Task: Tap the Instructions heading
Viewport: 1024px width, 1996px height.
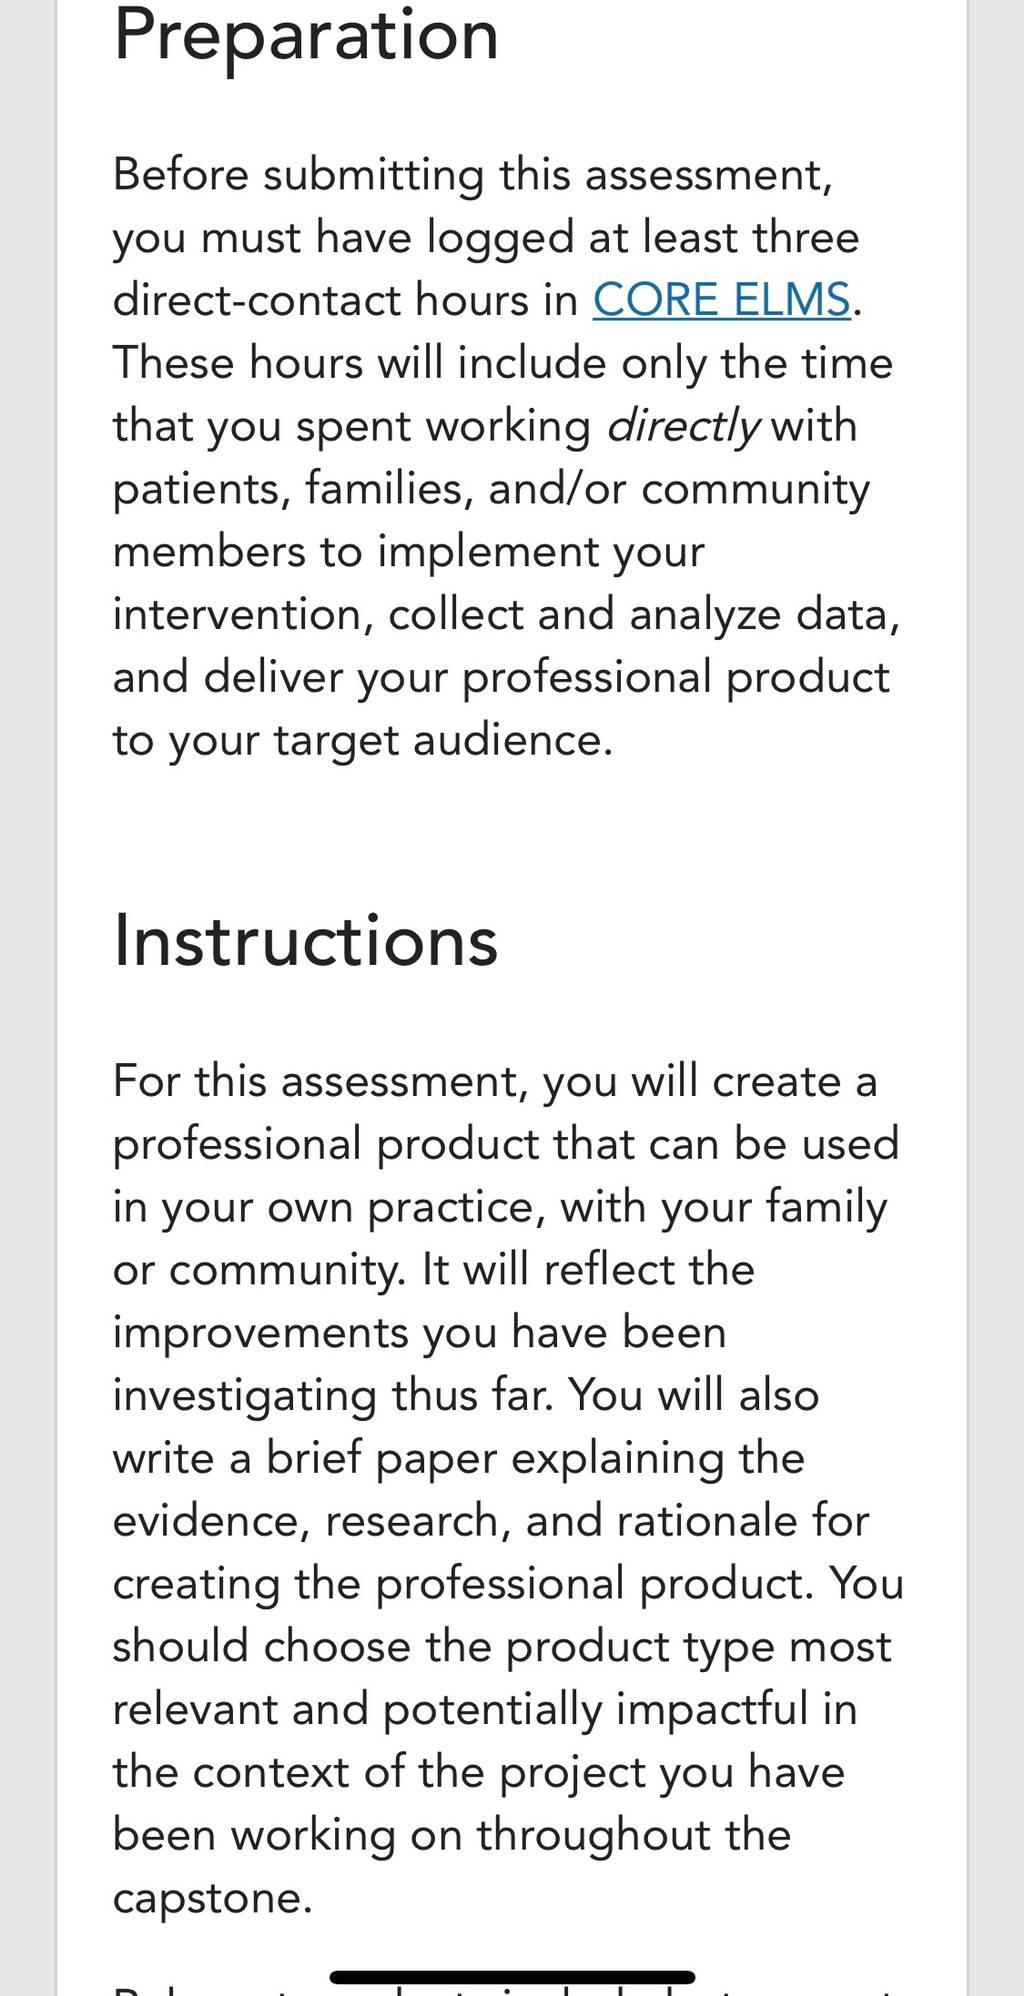Action: click(x=305, y=941)
